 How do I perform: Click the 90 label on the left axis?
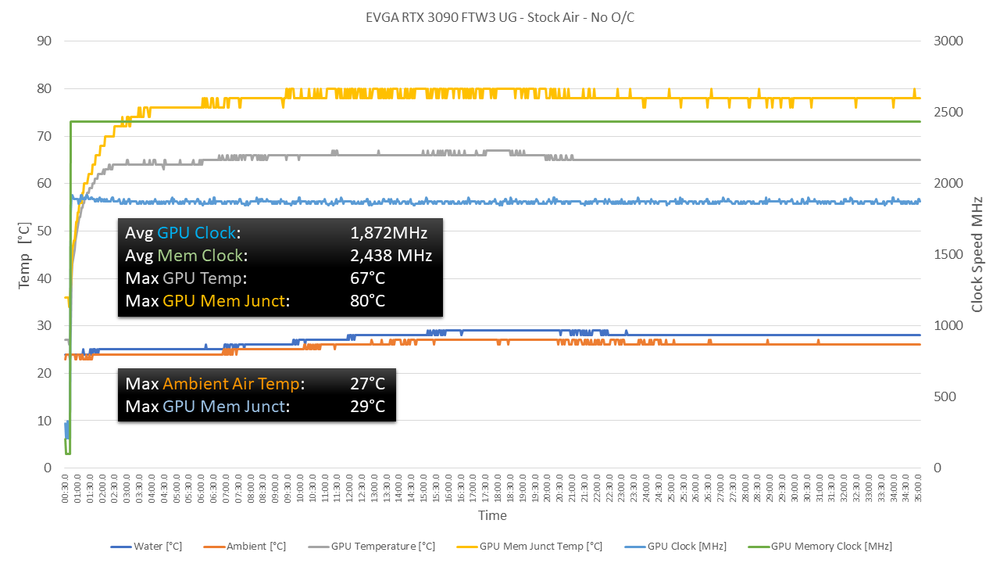(44, 41)
